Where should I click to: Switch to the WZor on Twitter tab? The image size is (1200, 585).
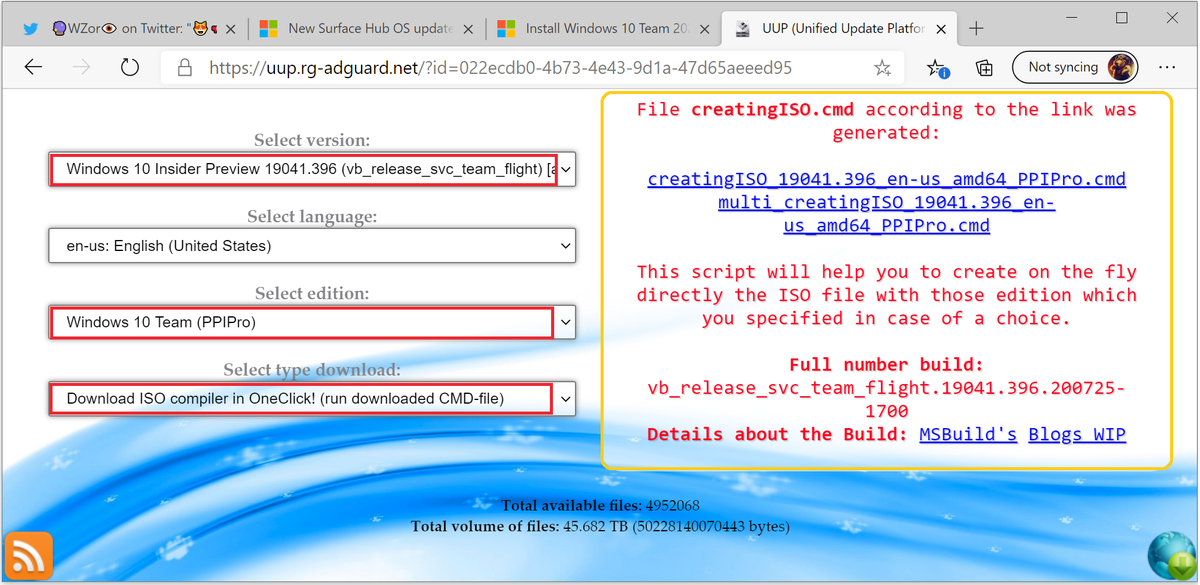130,28
